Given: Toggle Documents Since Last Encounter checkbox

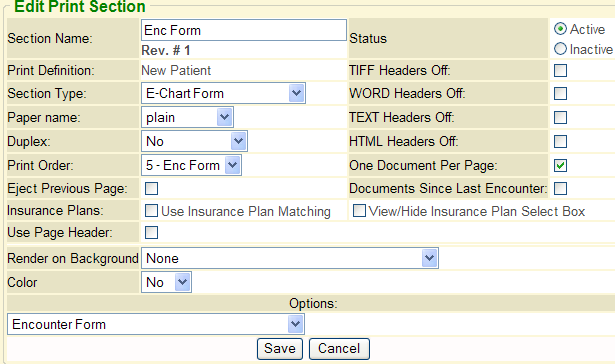Looking at the screenshot, I should tap(560, 189).
